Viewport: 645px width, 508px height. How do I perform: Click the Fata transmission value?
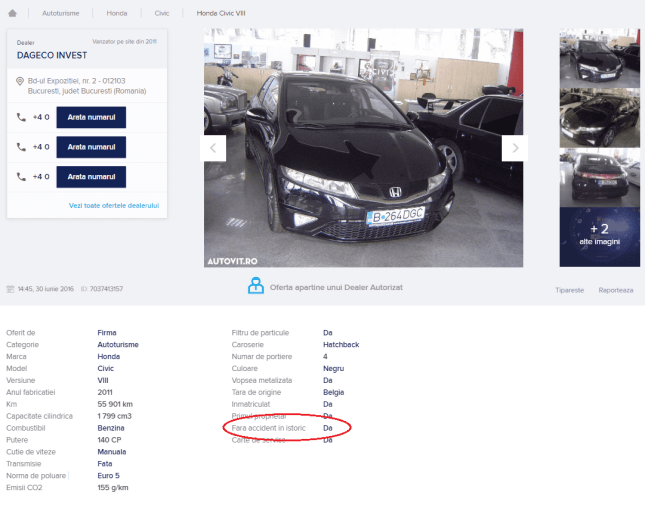(105, 464)
